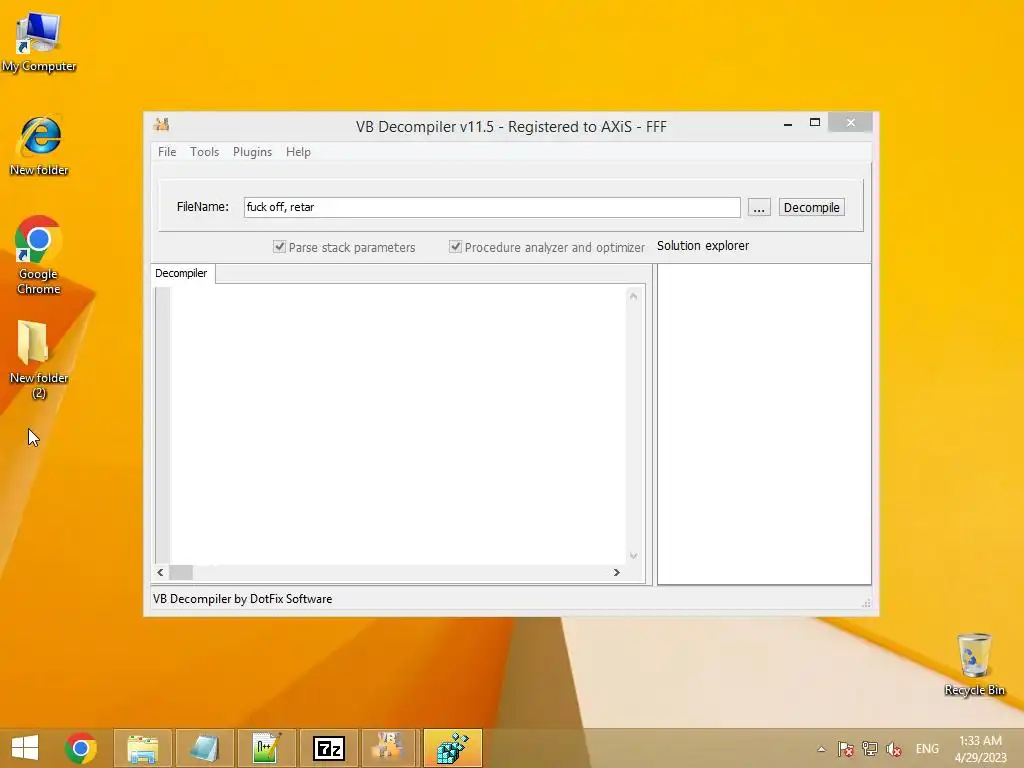The image size is (1024, 768).
Task: Open the tilted notebook taskbar icon
Action: 204,748
